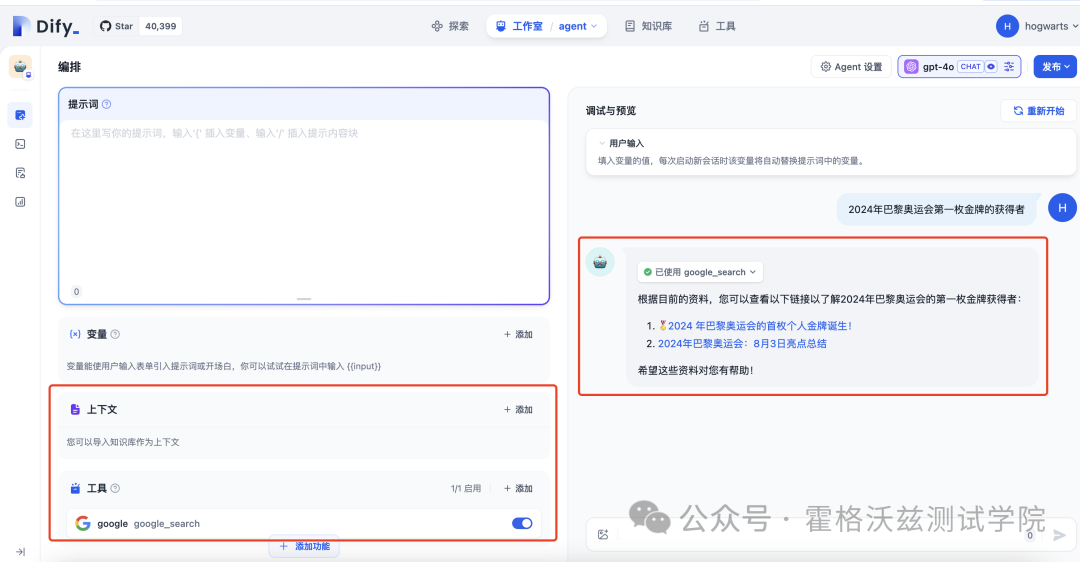Viewport: 1080px width, 562px height.
Task: Click the 1/1 启用 status text
Action: coord(466,488)
